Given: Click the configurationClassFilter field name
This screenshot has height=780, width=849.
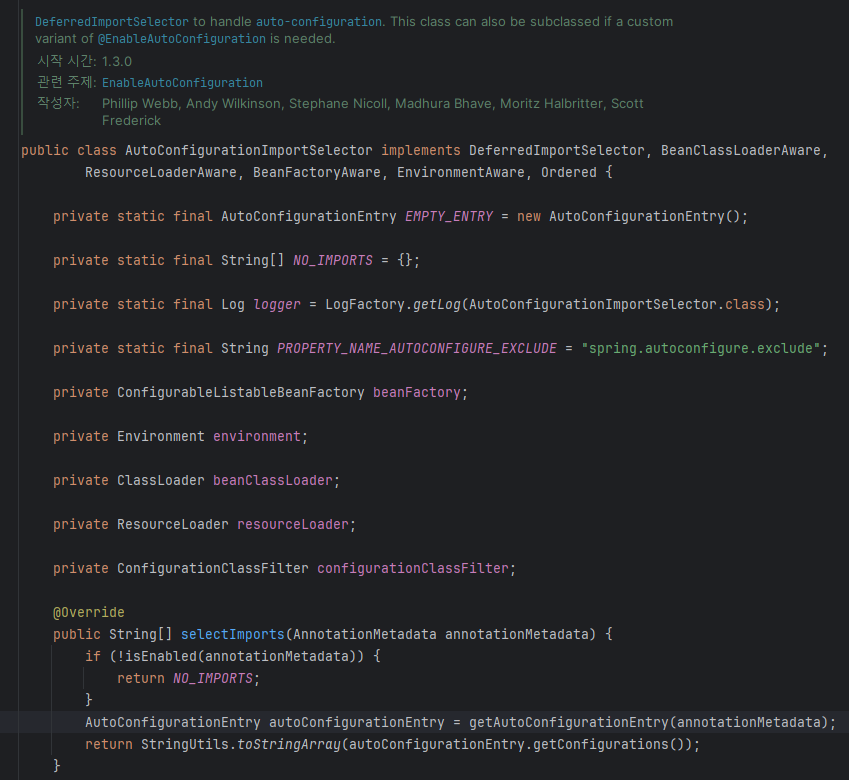Looking at the screenshot, I should pos(413,568).
